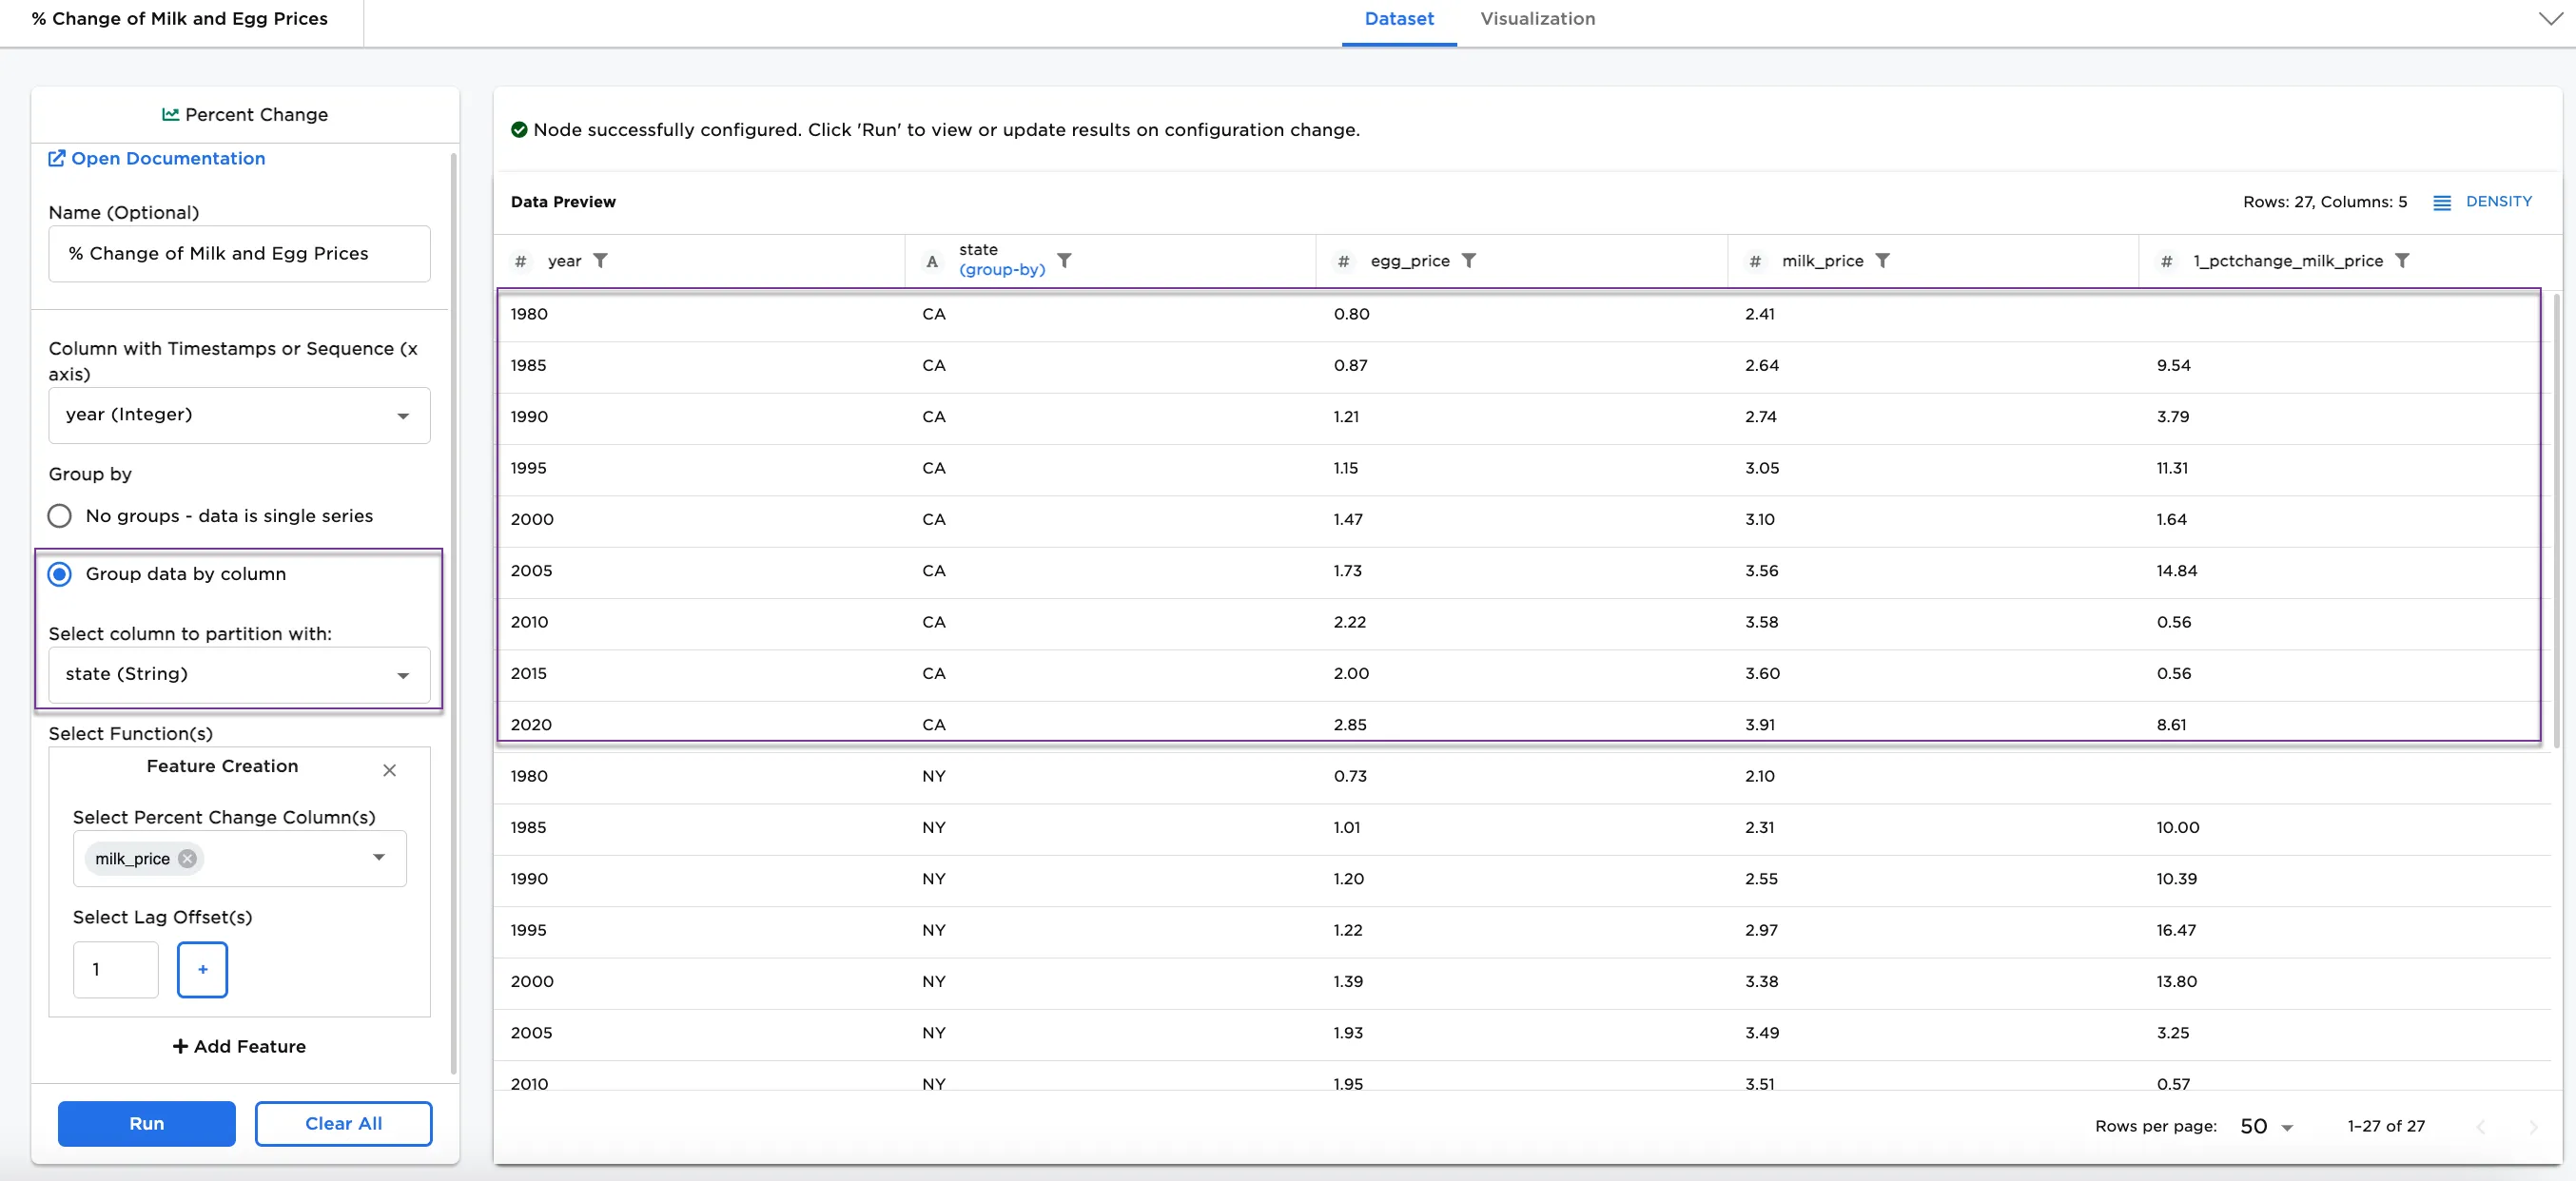Switch to the Visualization tab
This screenshot has width=2576, height=1181.
[1537, 19]
